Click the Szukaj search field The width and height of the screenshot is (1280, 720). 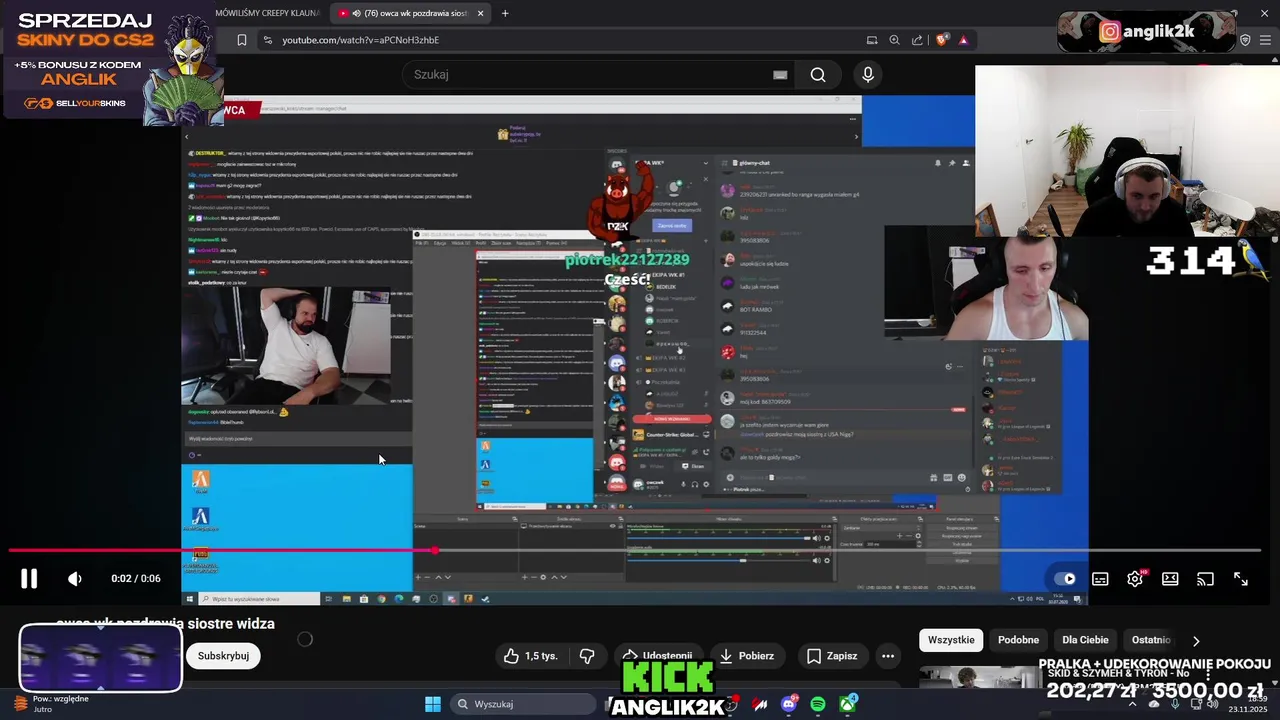click(x=590, y=75)
